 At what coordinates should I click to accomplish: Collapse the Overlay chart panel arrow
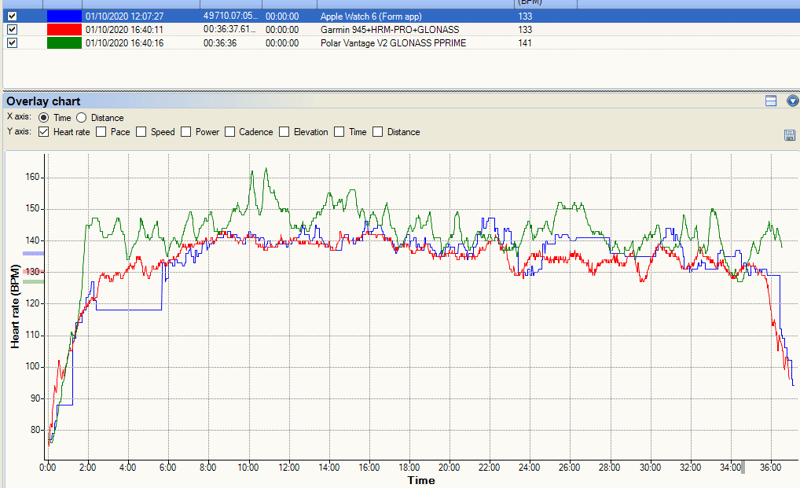point(792,101)
